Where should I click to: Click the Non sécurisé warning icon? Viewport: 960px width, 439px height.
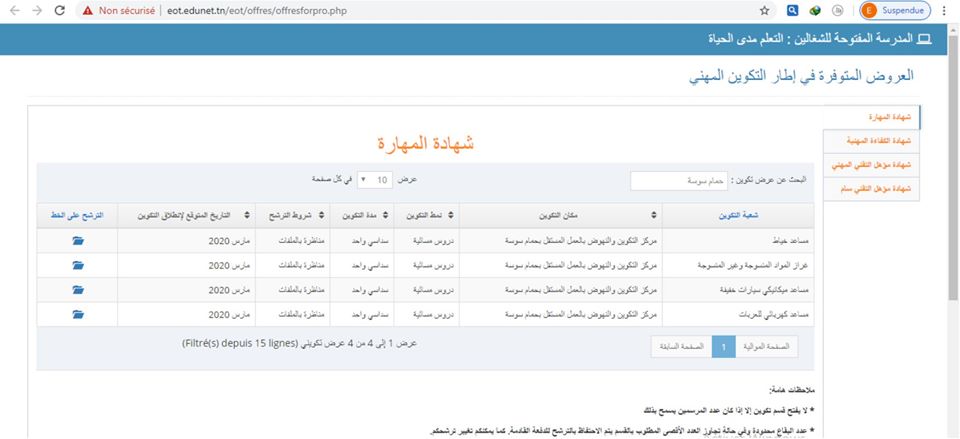pyautogui.click(x=88, y=10)
